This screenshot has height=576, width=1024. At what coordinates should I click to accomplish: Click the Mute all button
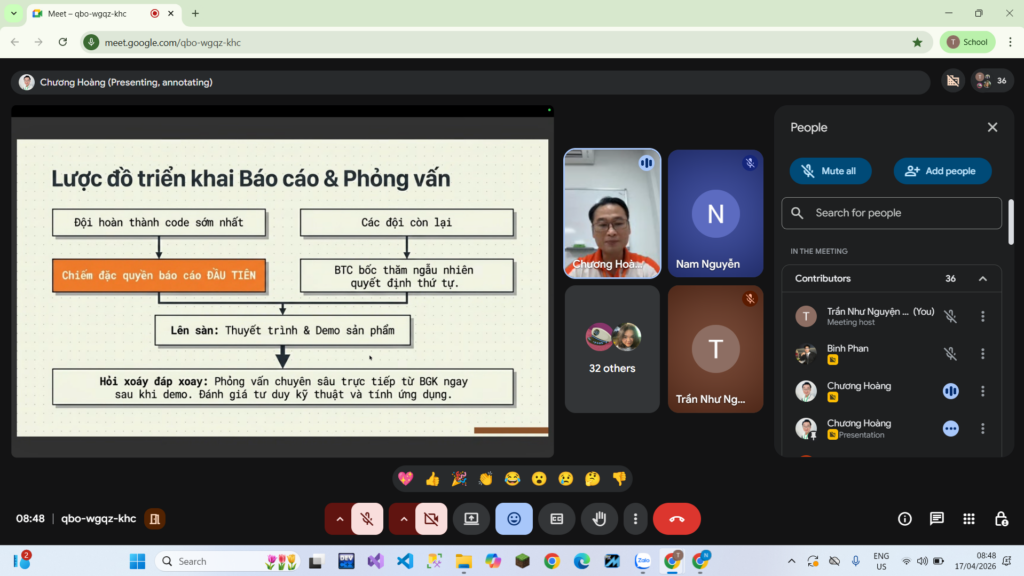(830, 171)
